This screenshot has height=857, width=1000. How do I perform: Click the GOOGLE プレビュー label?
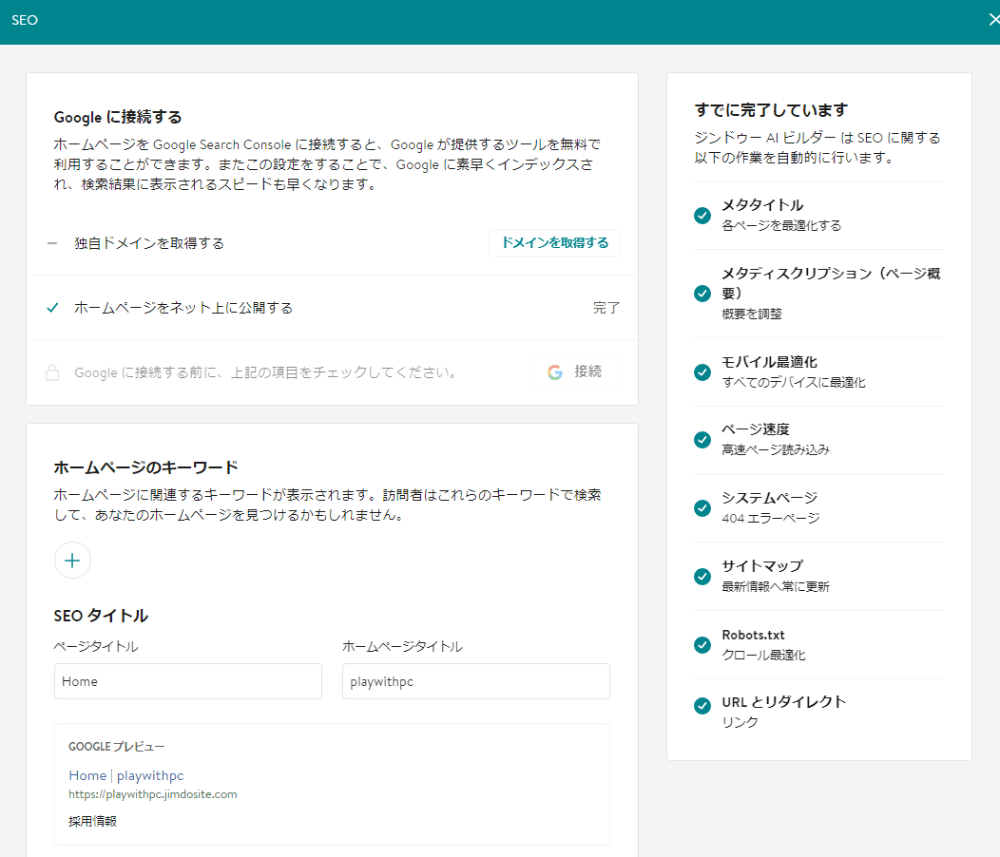(x=117, y=747)
